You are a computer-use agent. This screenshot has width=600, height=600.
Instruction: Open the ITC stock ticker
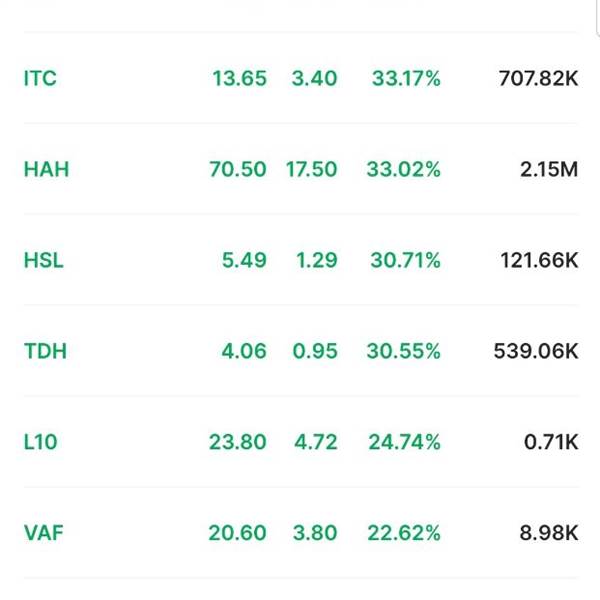(40, 78)
